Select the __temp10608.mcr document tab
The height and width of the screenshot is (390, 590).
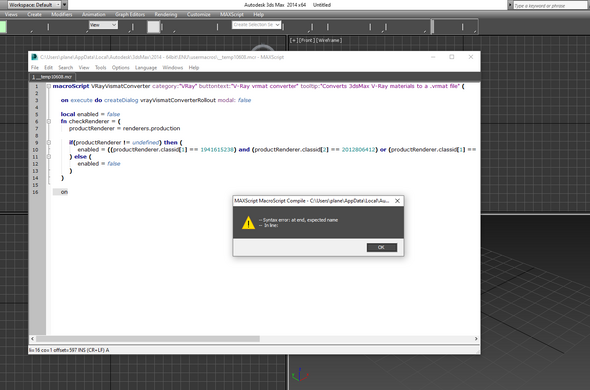click(52, 77)
